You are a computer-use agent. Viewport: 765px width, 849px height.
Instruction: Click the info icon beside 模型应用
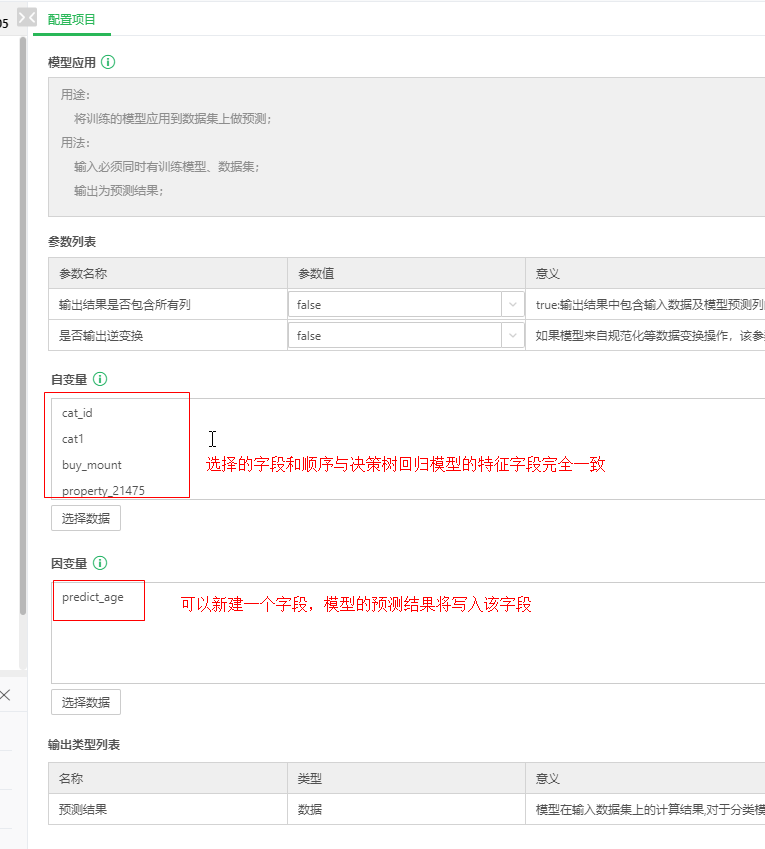(x=108, y=62)
